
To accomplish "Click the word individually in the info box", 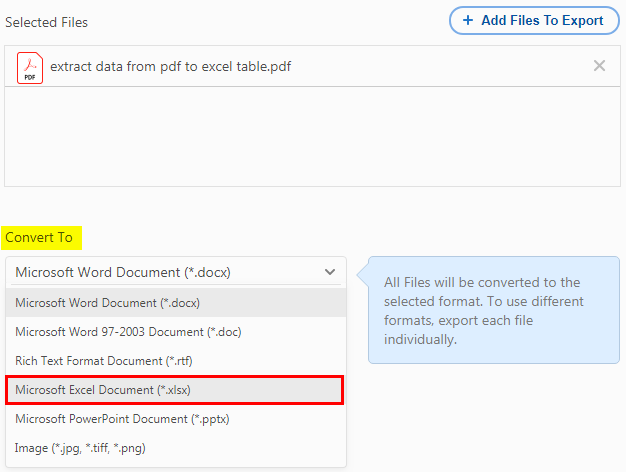I will click(x=420, y=339).
